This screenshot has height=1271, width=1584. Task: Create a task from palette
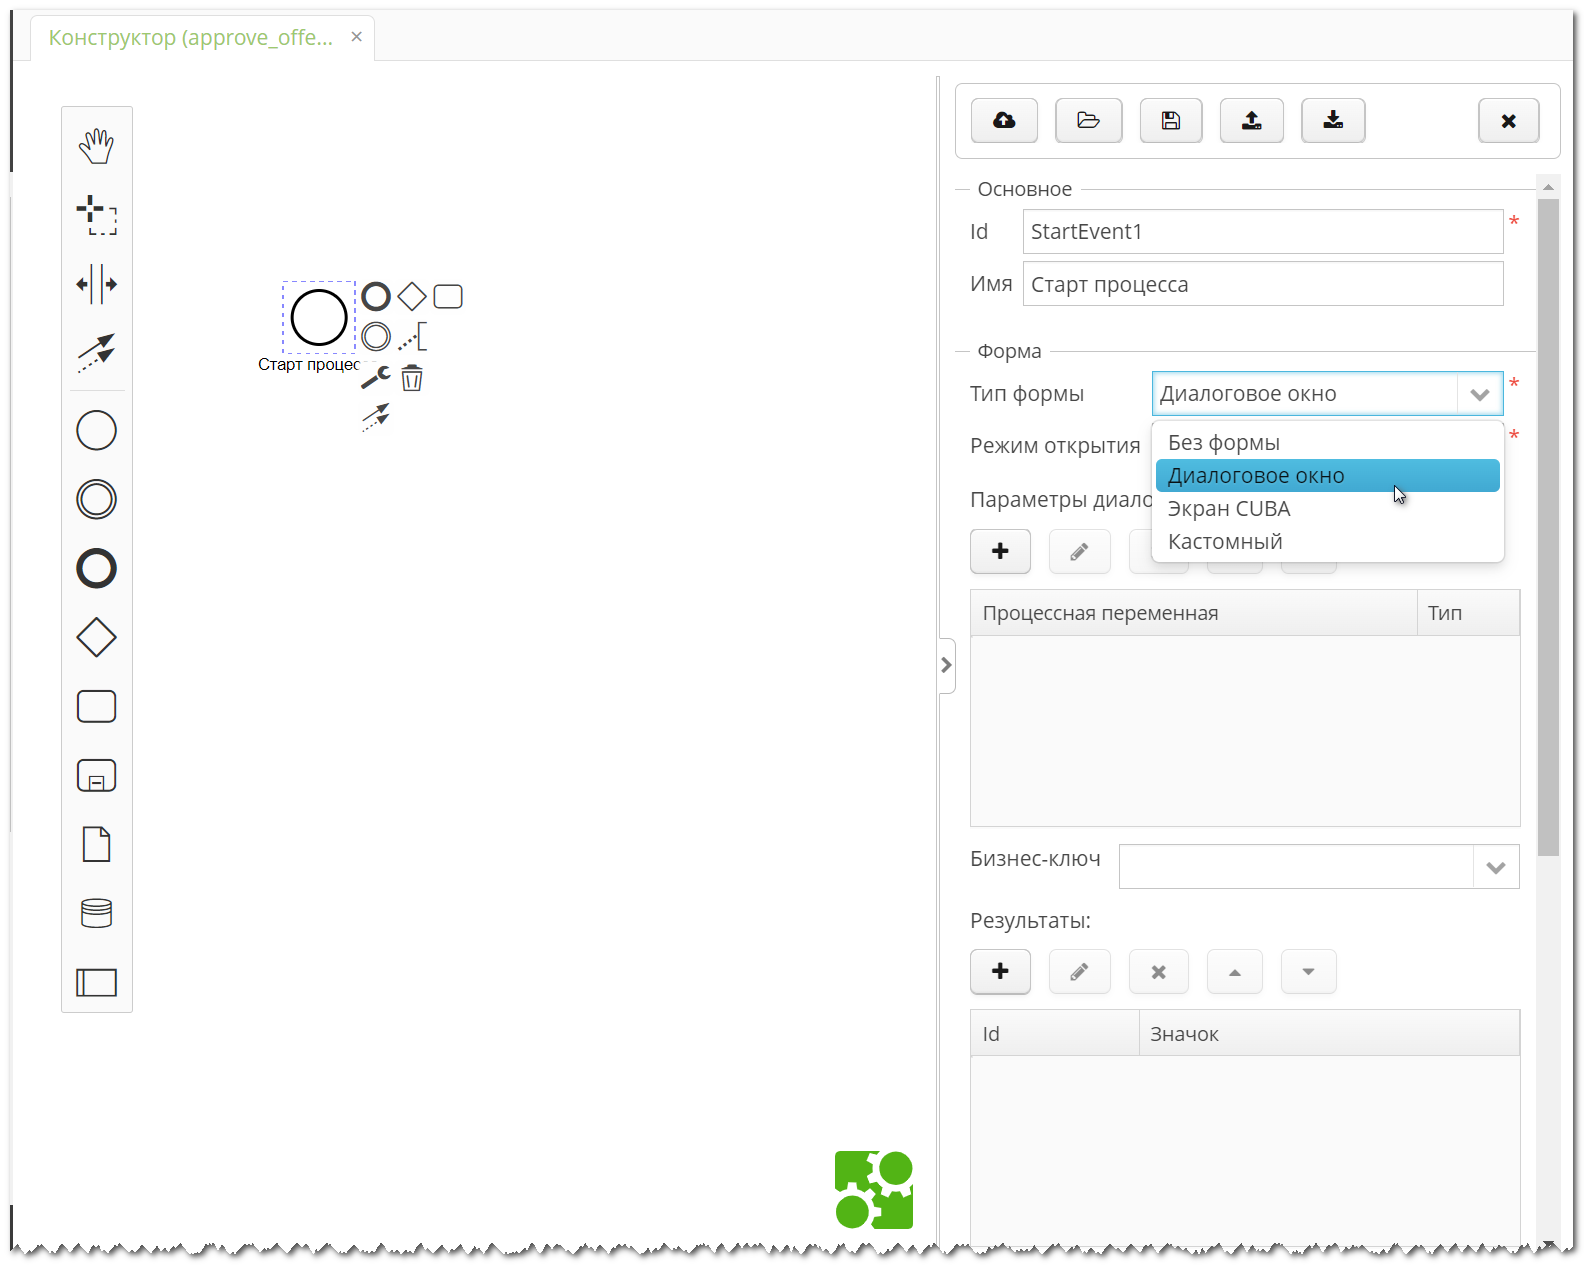97,706
